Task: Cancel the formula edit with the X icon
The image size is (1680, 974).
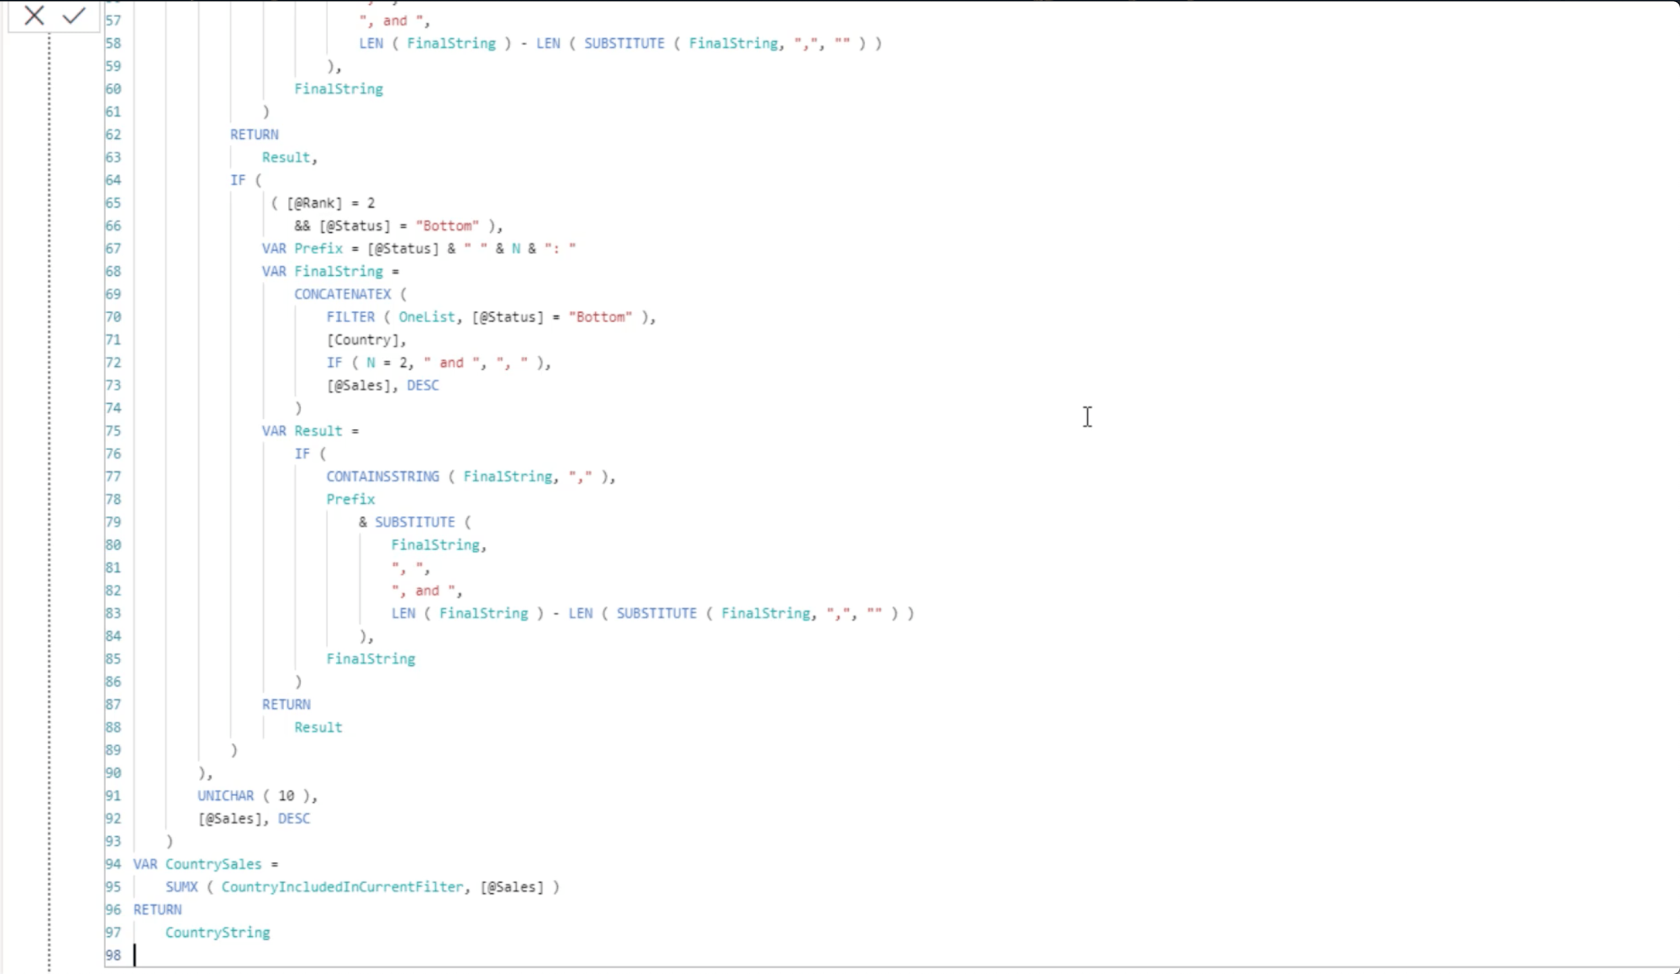Action: [x=34, y=16]
